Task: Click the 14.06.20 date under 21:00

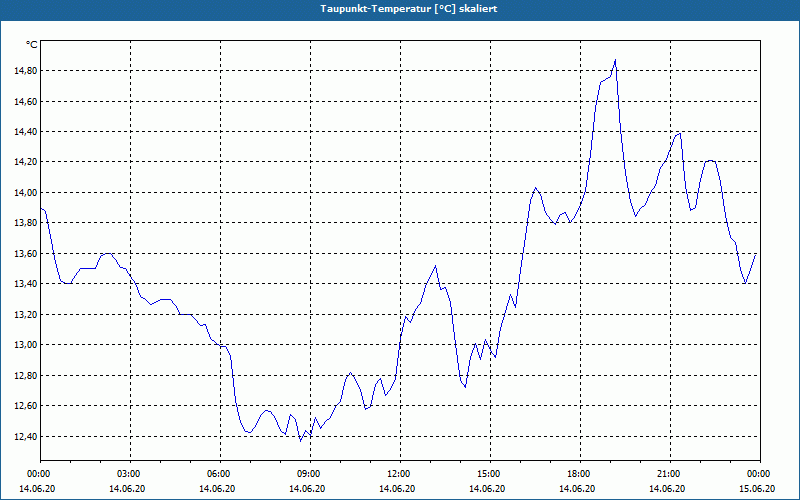Action: point(667,489)
